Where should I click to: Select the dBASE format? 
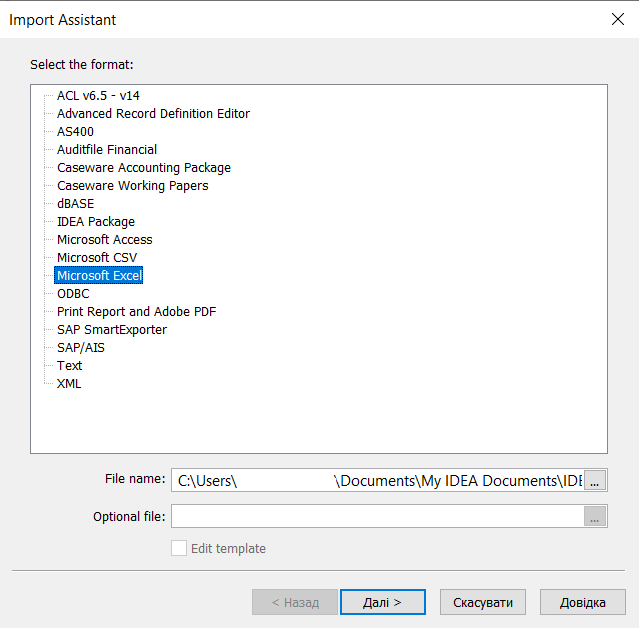[75, 203]
